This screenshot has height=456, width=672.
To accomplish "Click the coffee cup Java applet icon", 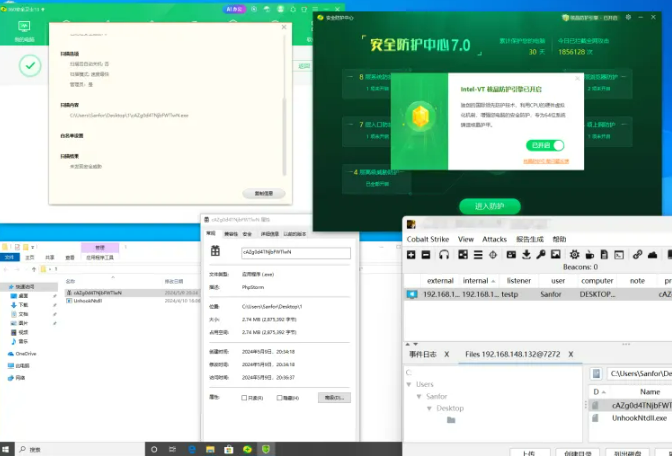I will [589, 255].
